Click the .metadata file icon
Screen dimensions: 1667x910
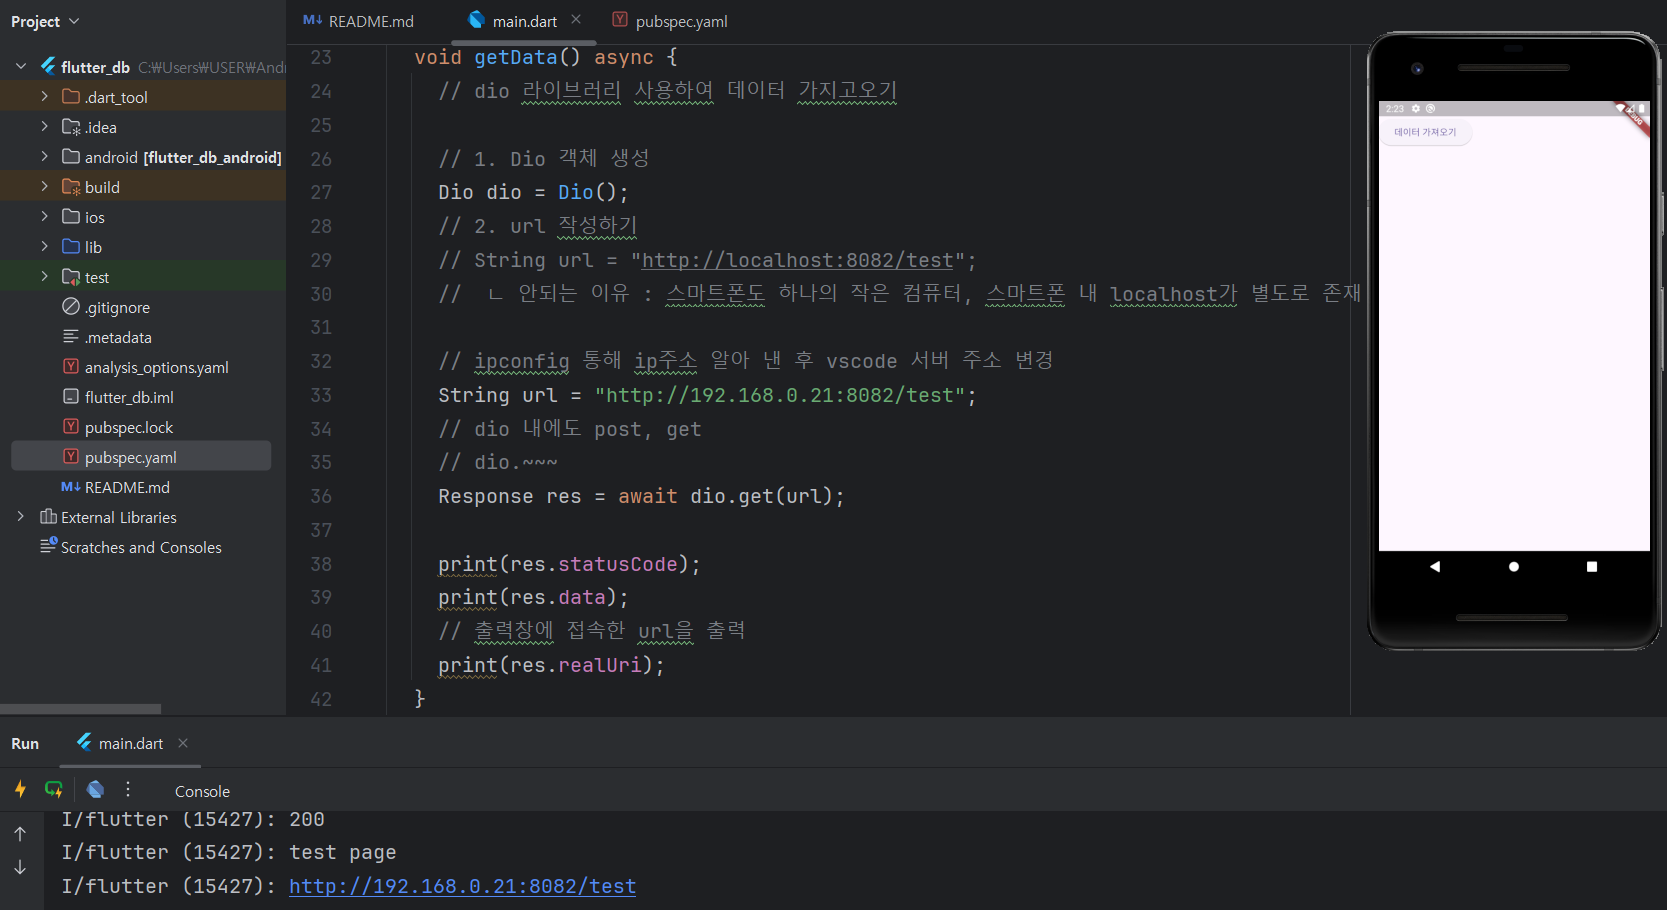71,337
